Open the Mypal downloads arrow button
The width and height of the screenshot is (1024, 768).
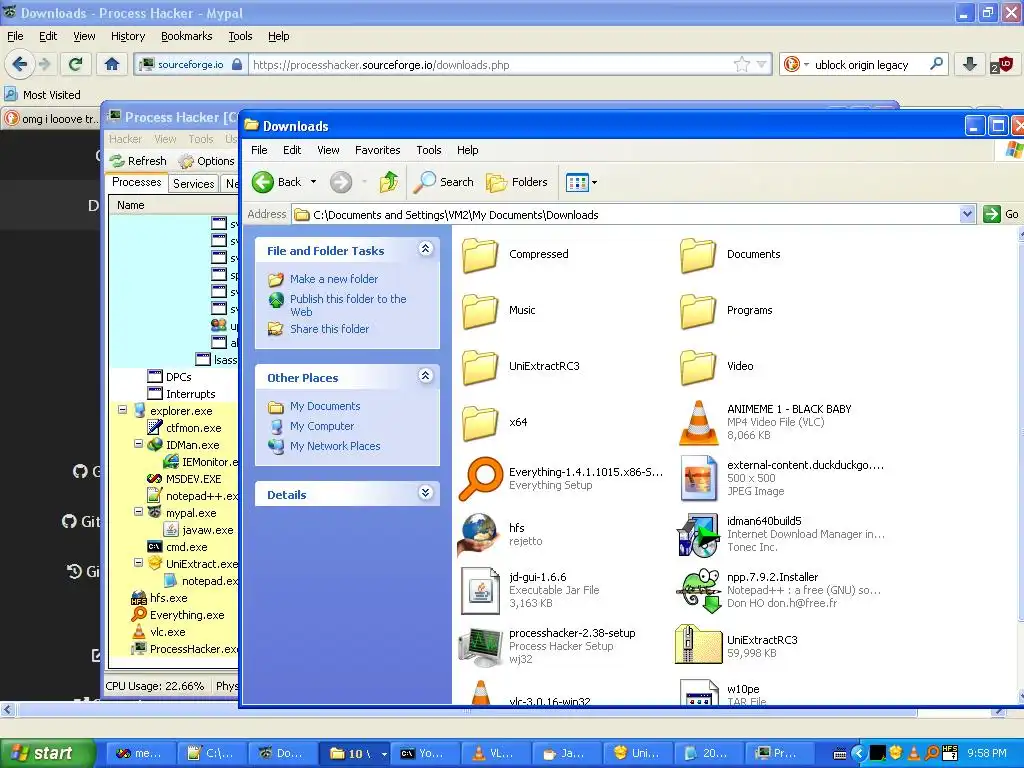pyautogui.click(x=970, y=64)
